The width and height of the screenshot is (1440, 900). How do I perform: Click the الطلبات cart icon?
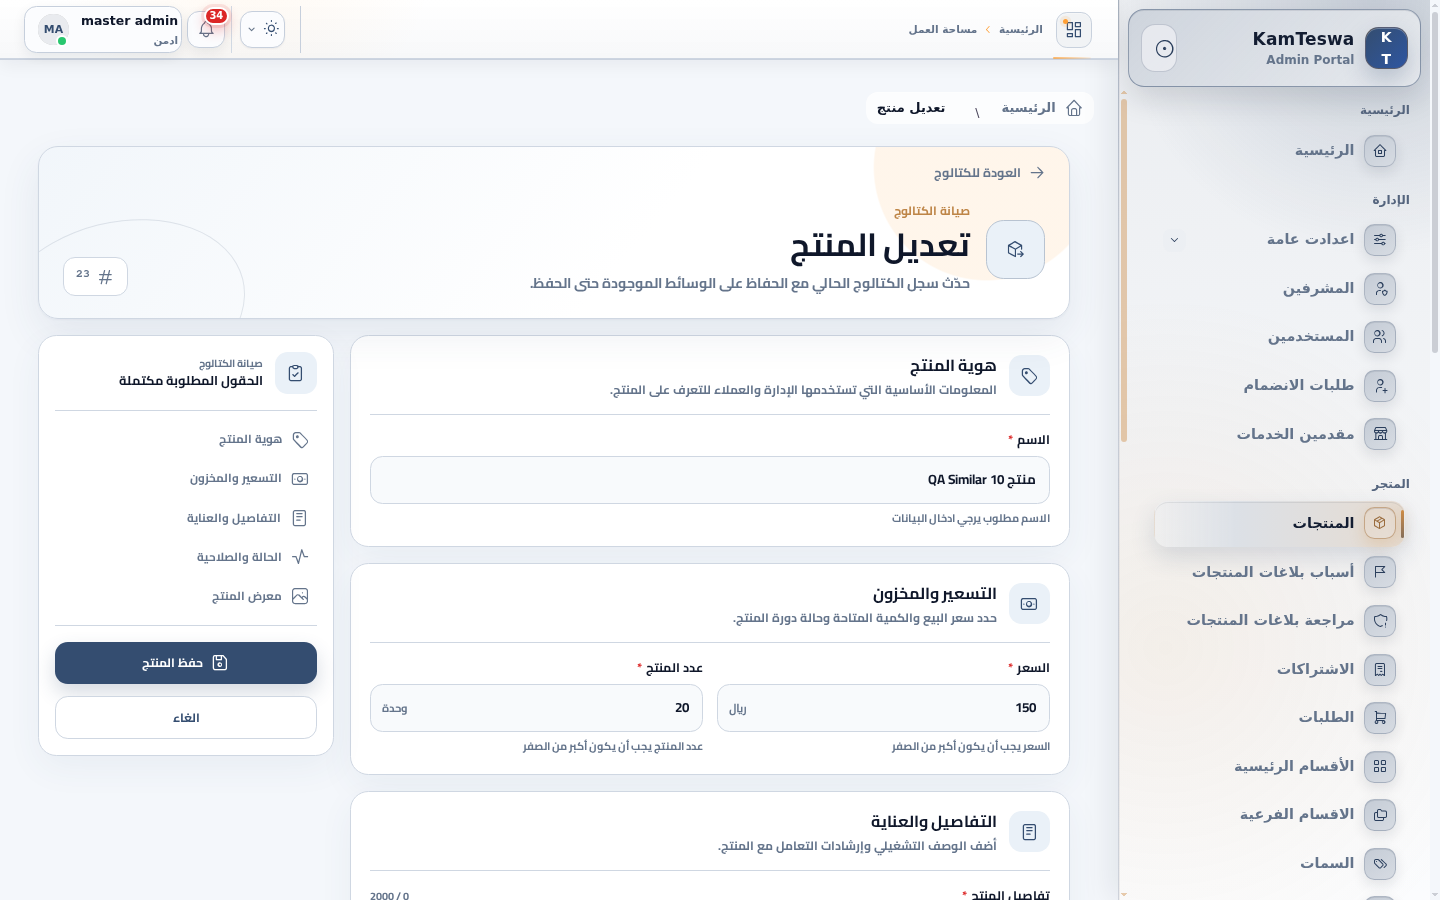pyautogui.click(x=1380, y=718)
